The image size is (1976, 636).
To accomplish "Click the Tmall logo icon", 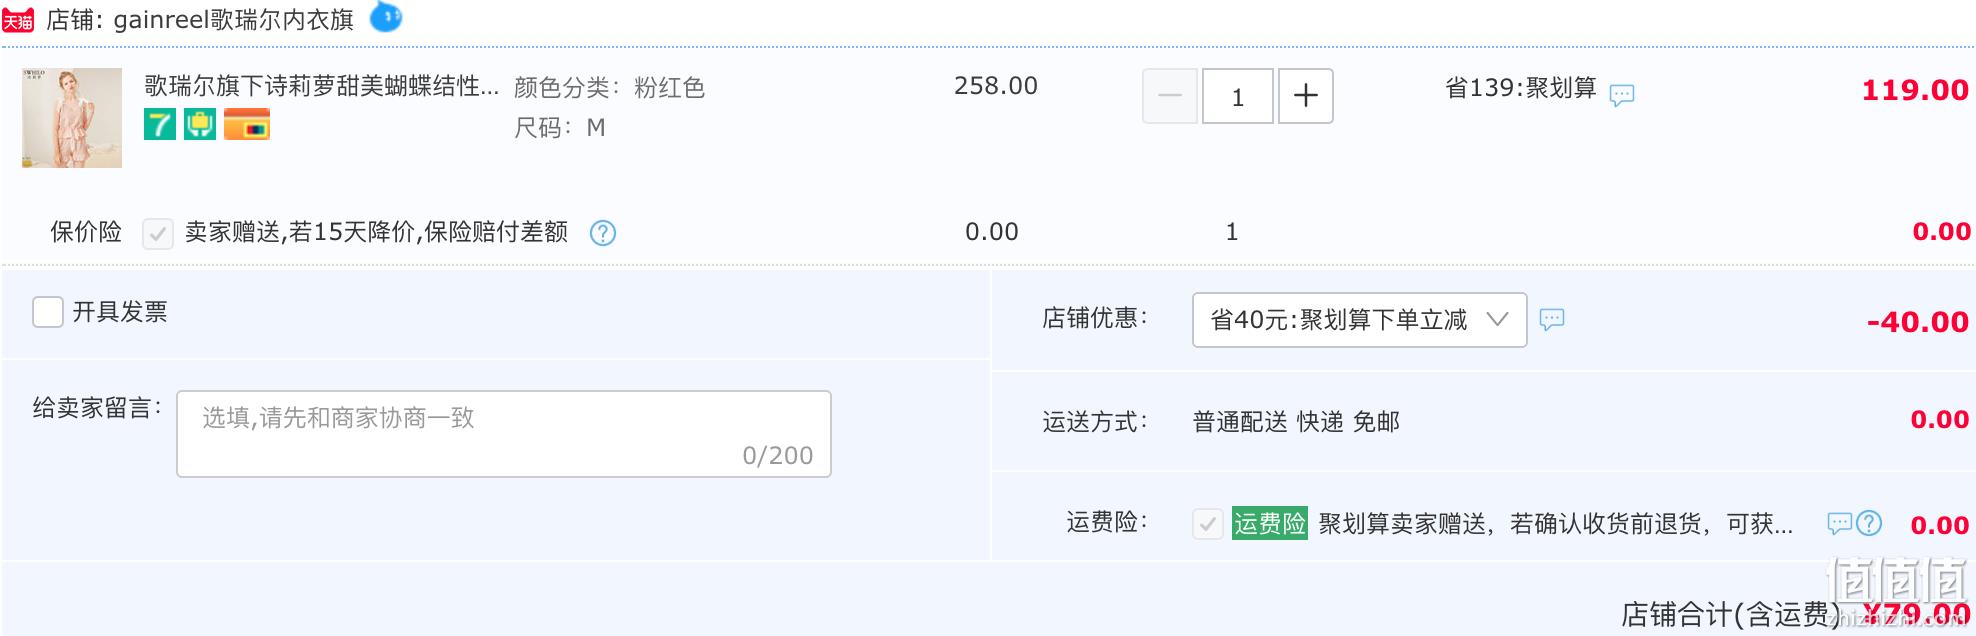I will [18, 20].
